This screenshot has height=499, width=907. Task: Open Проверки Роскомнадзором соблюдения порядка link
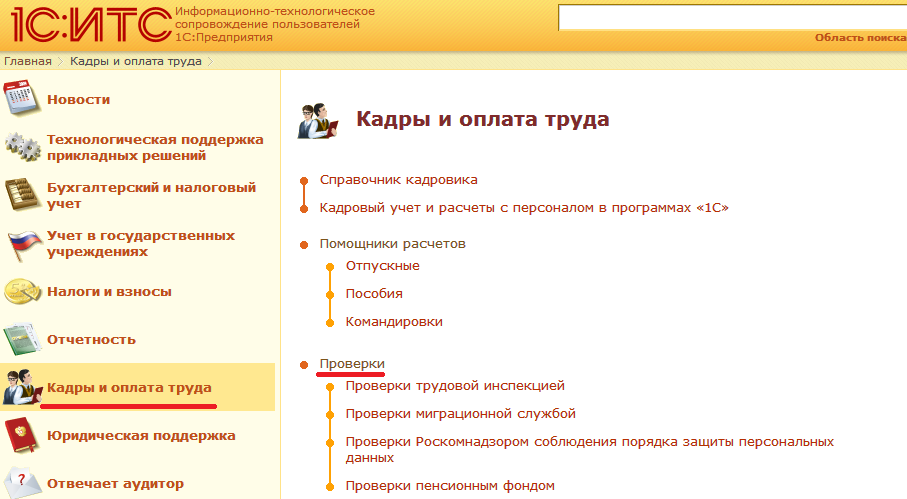[x=589, y=450]
